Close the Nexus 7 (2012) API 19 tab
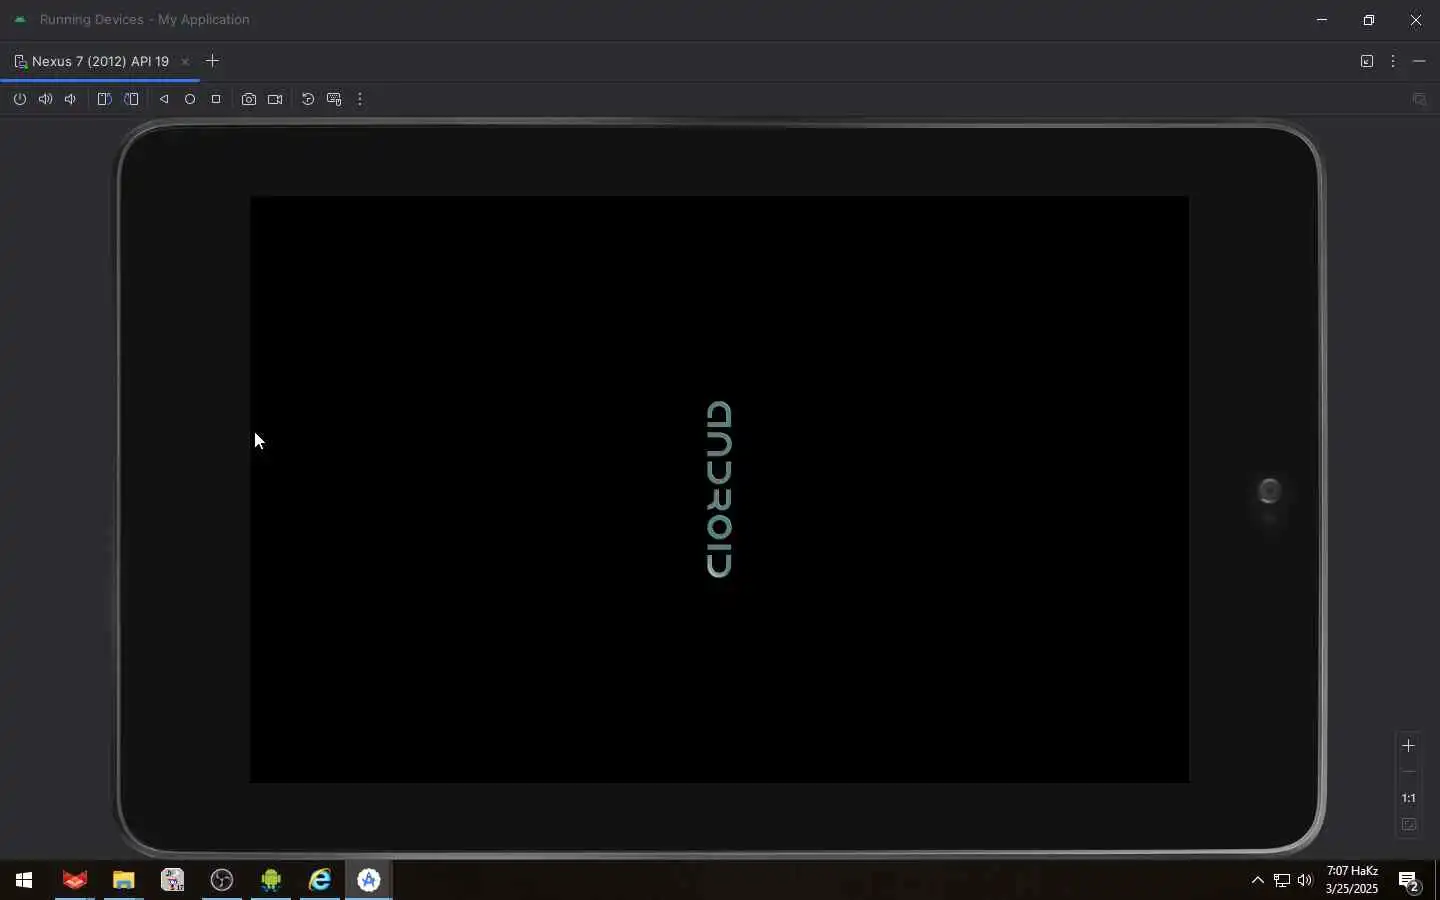Screen dimensions: 1440x900 (x=185, y=62)
